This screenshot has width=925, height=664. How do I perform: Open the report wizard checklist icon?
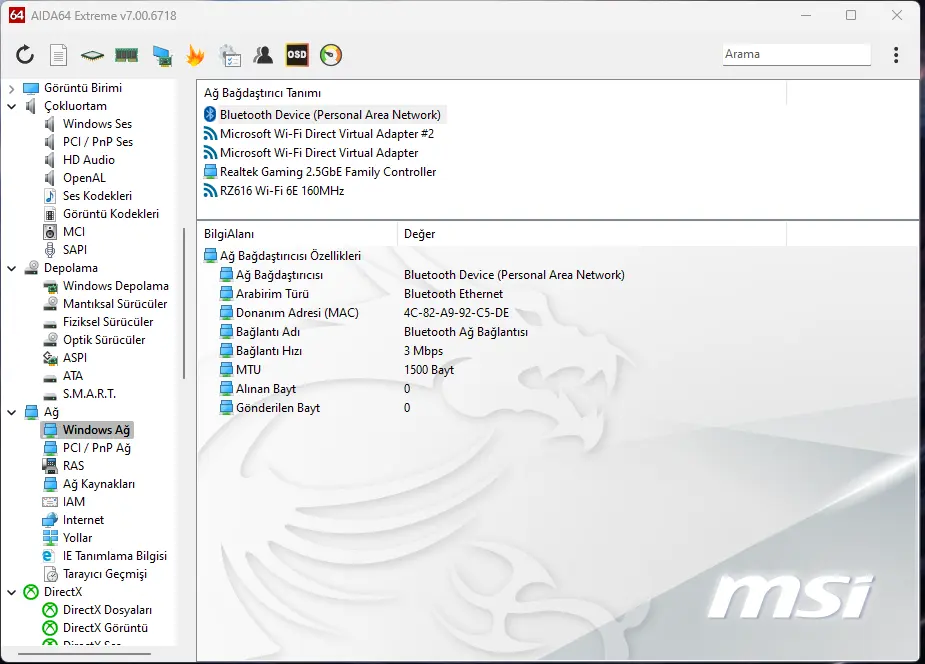229,55
